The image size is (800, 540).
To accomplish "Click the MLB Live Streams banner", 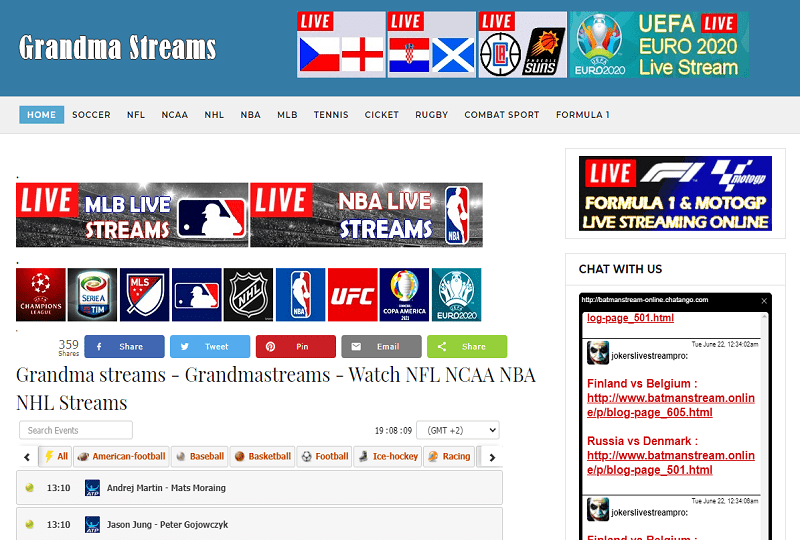I will [132, 215].
